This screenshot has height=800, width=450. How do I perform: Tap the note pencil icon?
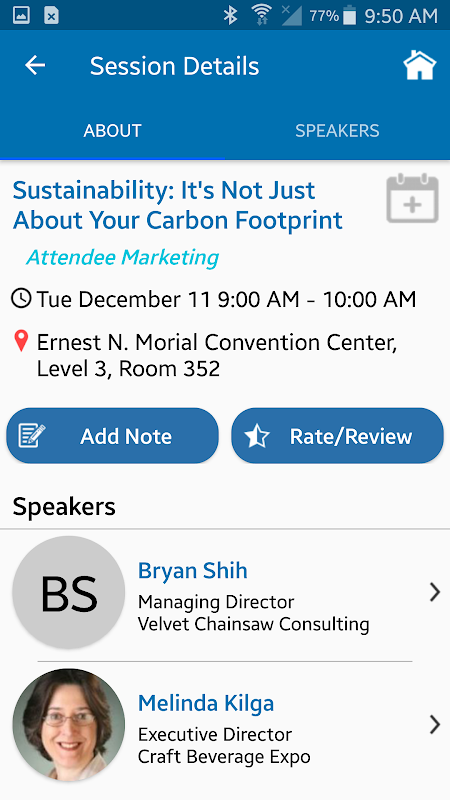[x=32, y=436]
